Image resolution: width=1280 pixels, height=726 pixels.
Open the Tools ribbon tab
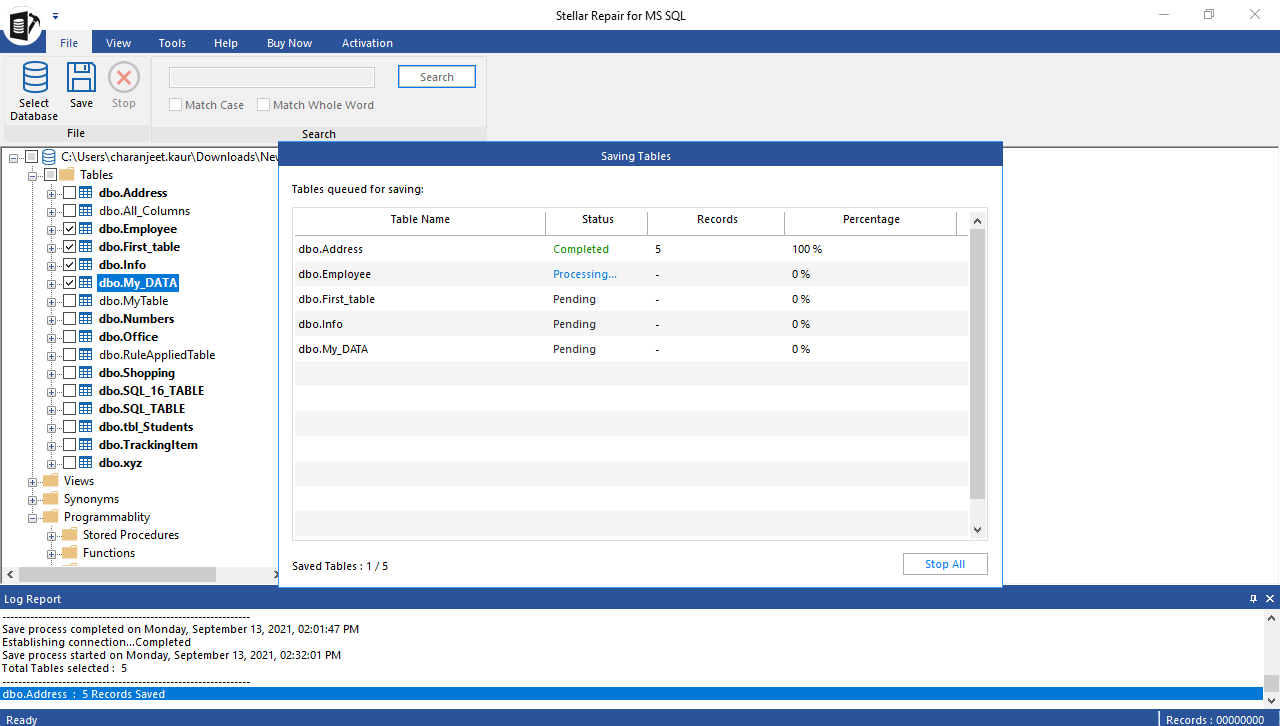[172, 43]
